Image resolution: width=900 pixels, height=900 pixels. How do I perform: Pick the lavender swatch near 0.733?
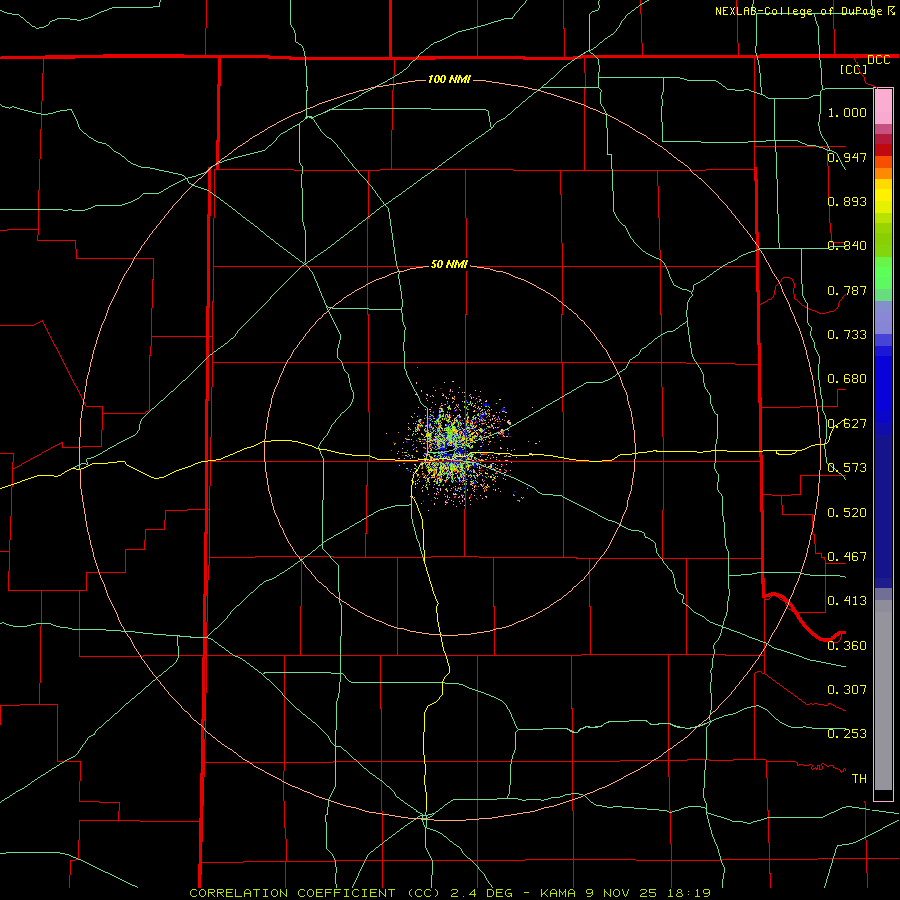pos(883,317)
